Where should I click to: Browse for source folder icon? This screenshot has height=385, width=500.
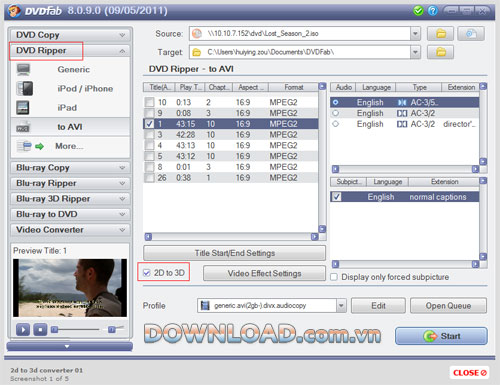click(x=440, y=34)
